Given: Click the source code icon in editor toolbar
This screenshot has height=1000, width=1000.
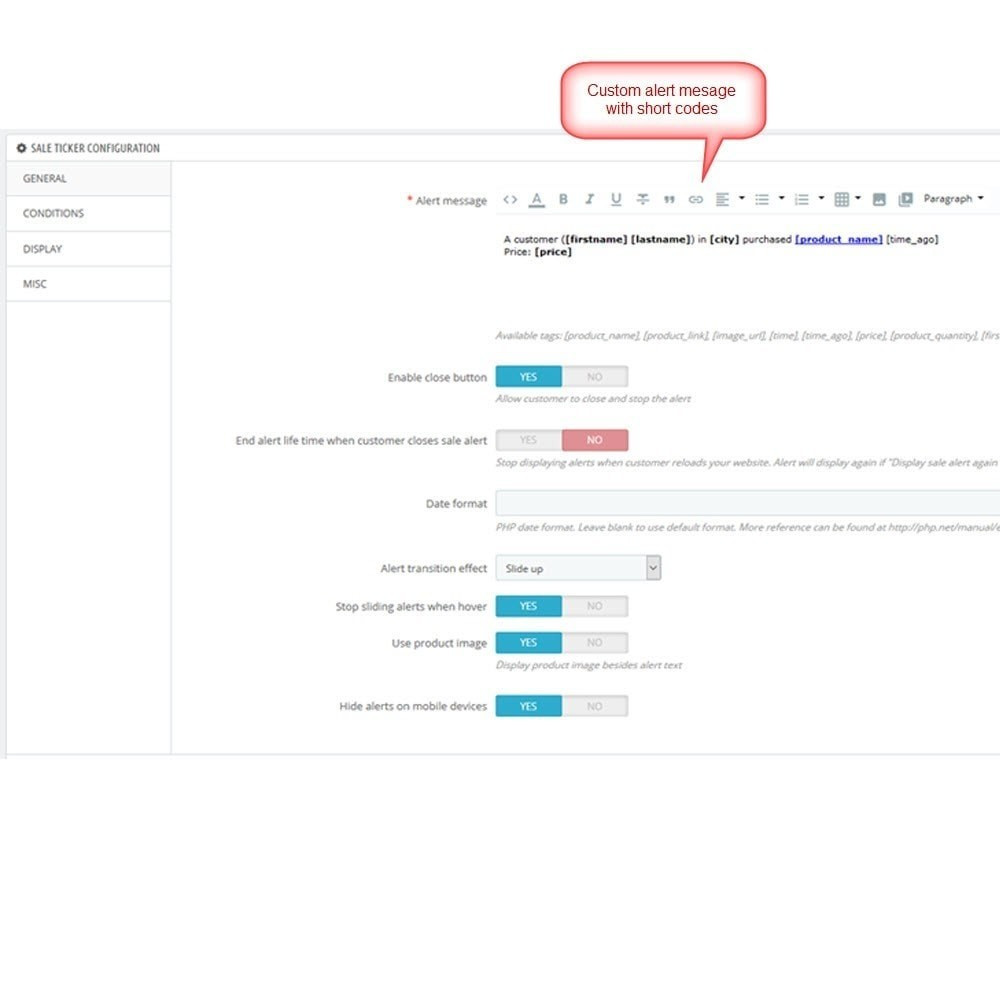Looking at the screenshot, I should (510, 200).
